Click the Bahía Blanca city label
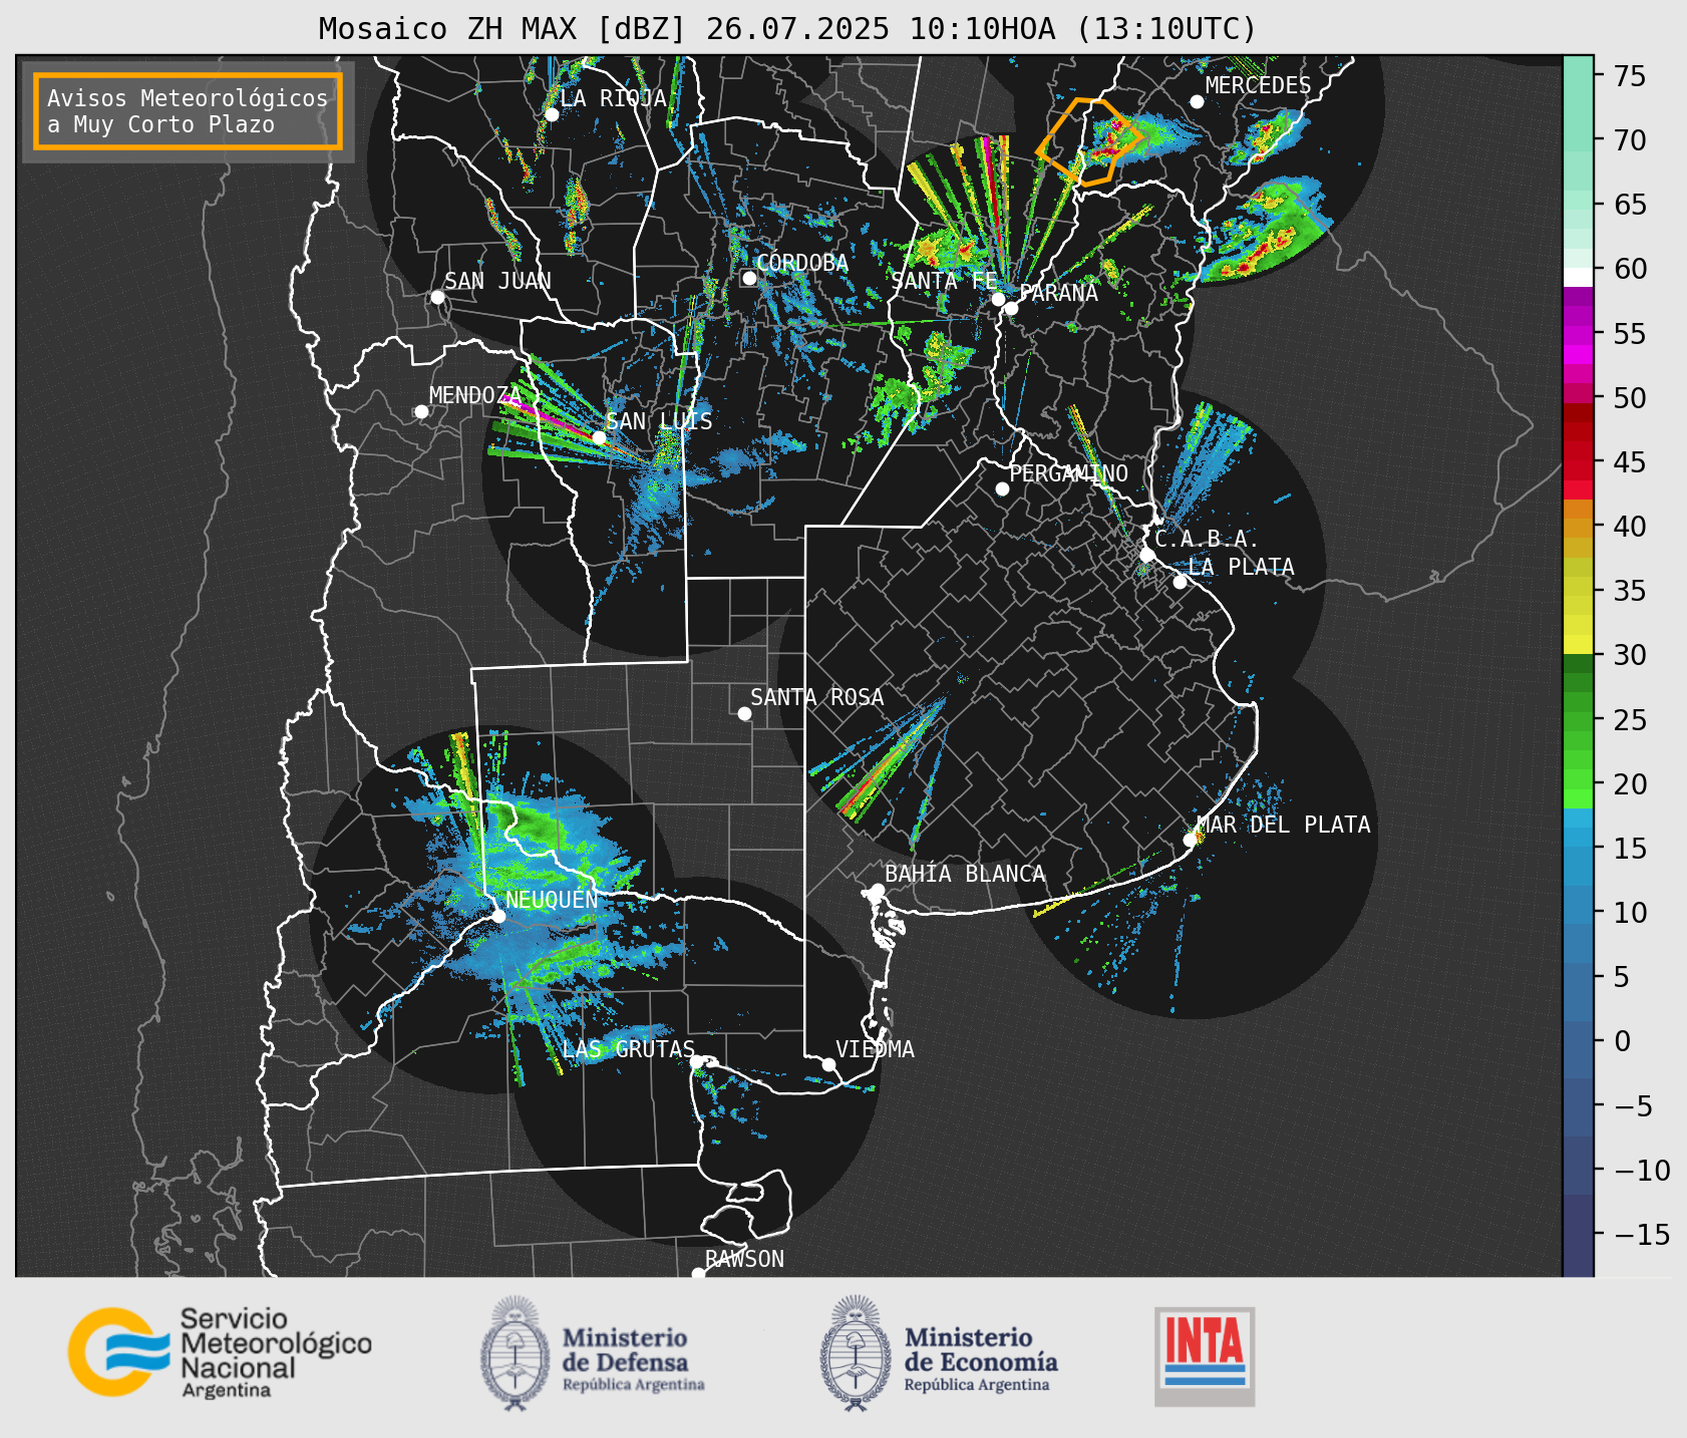Viewport: 1687px width, 1438px height. point(965,874)
